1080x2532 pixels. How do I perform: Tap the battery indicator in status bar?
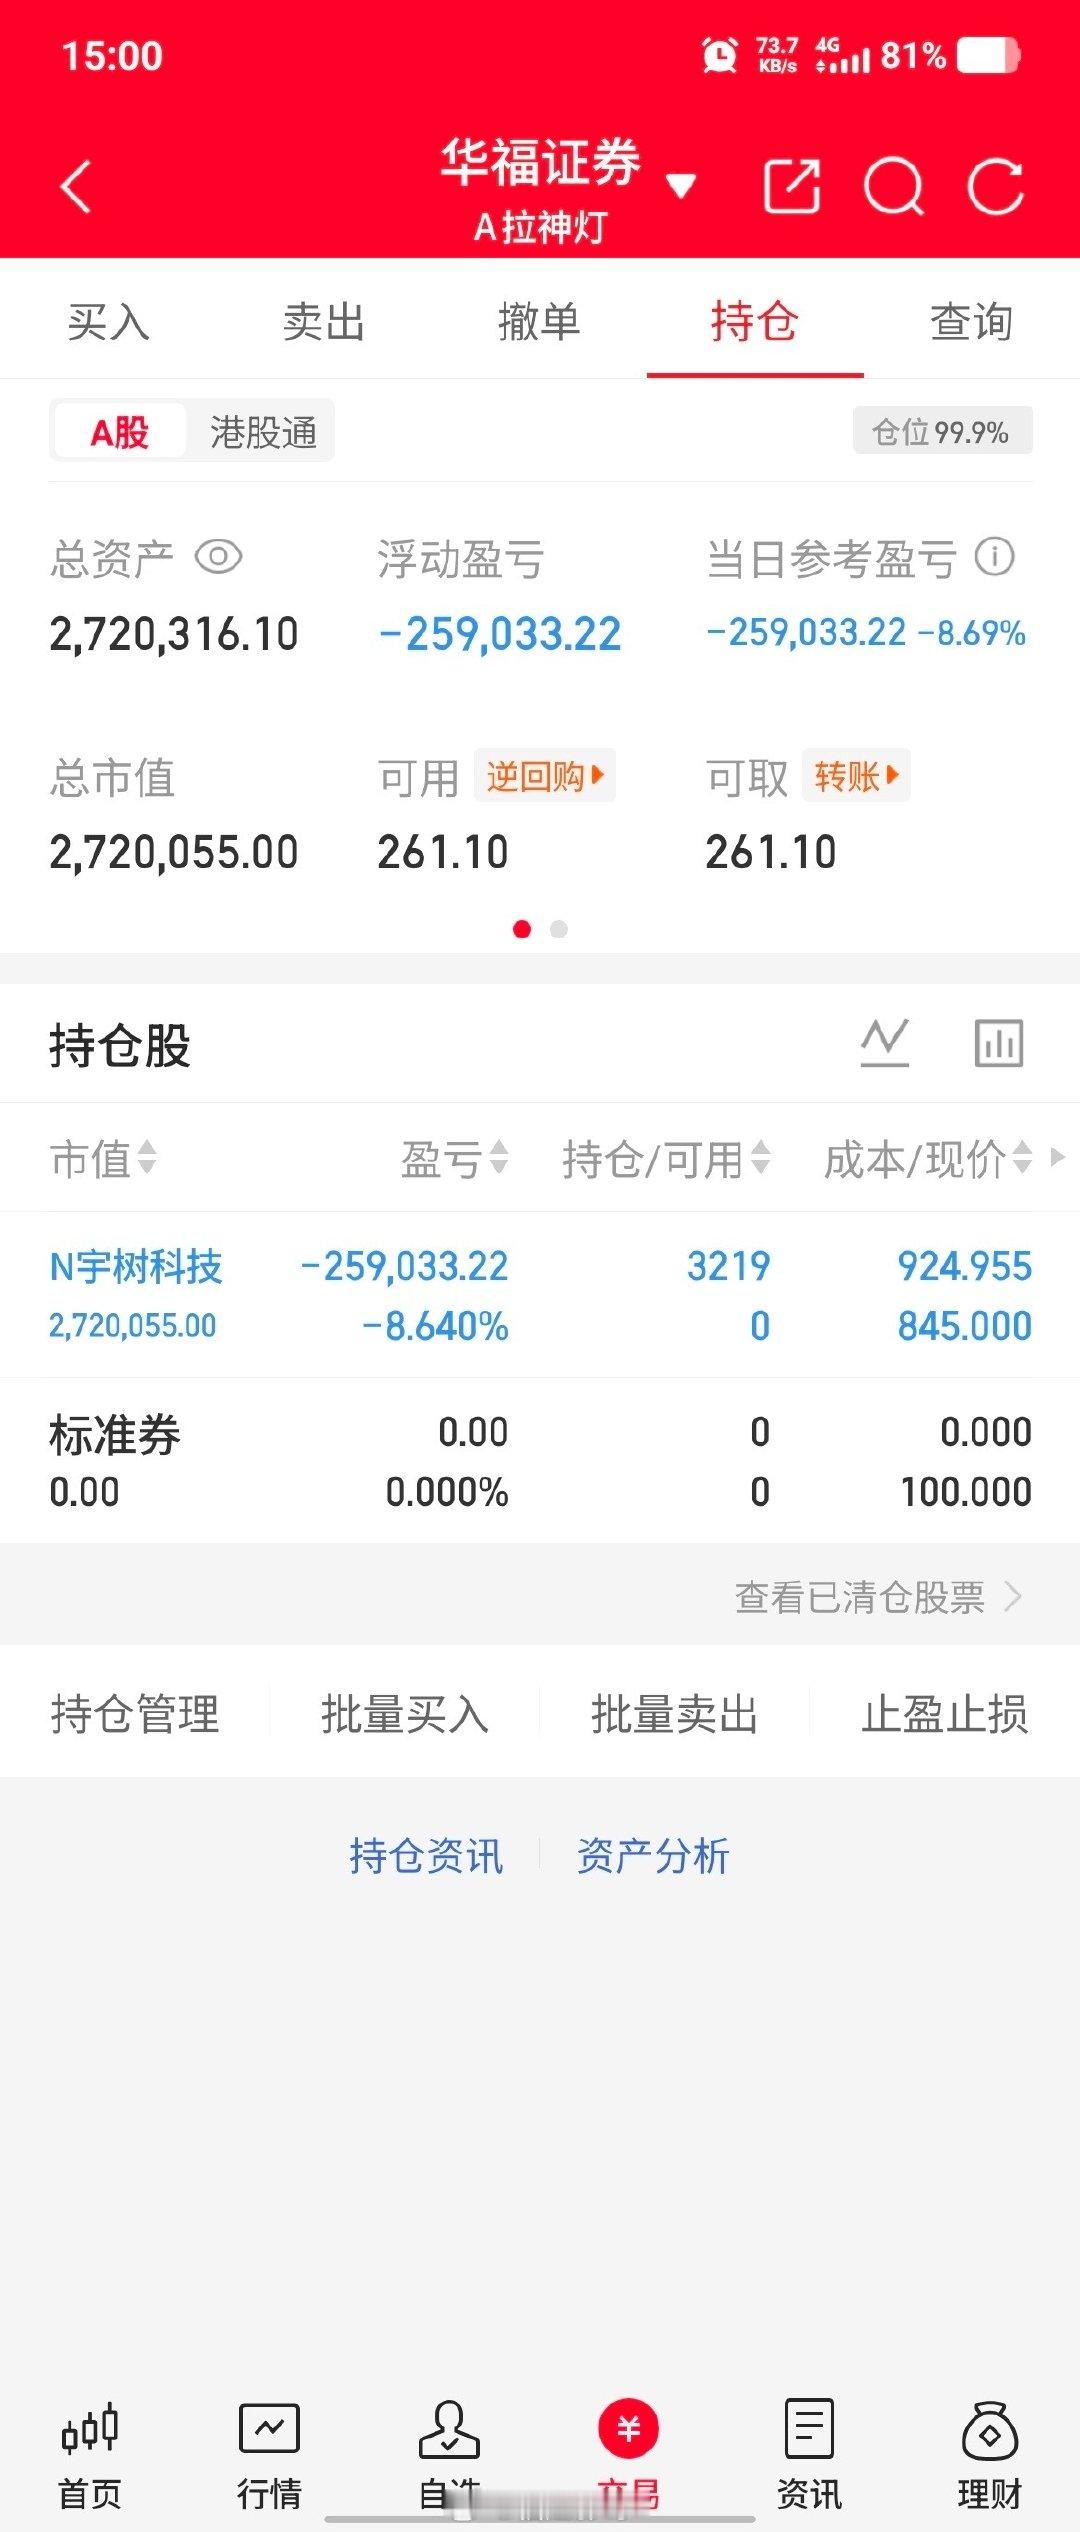click(988, 55)
